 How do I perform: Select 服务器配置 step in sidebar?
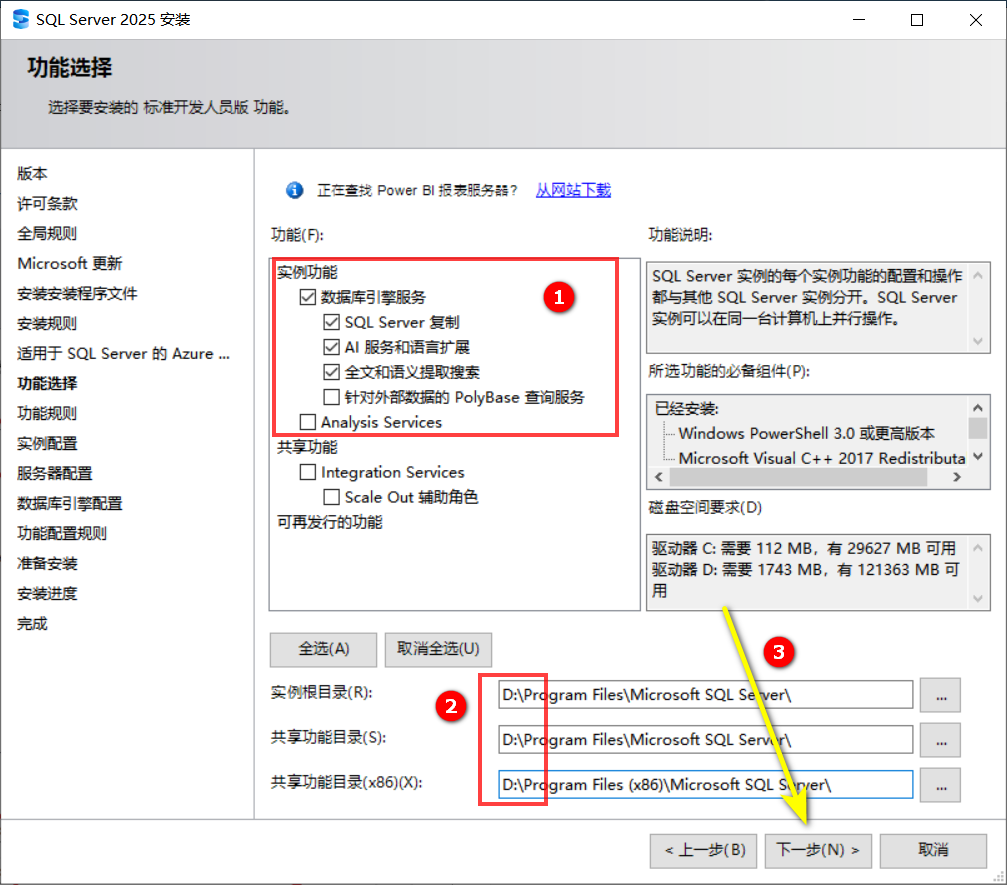[55, 473]
